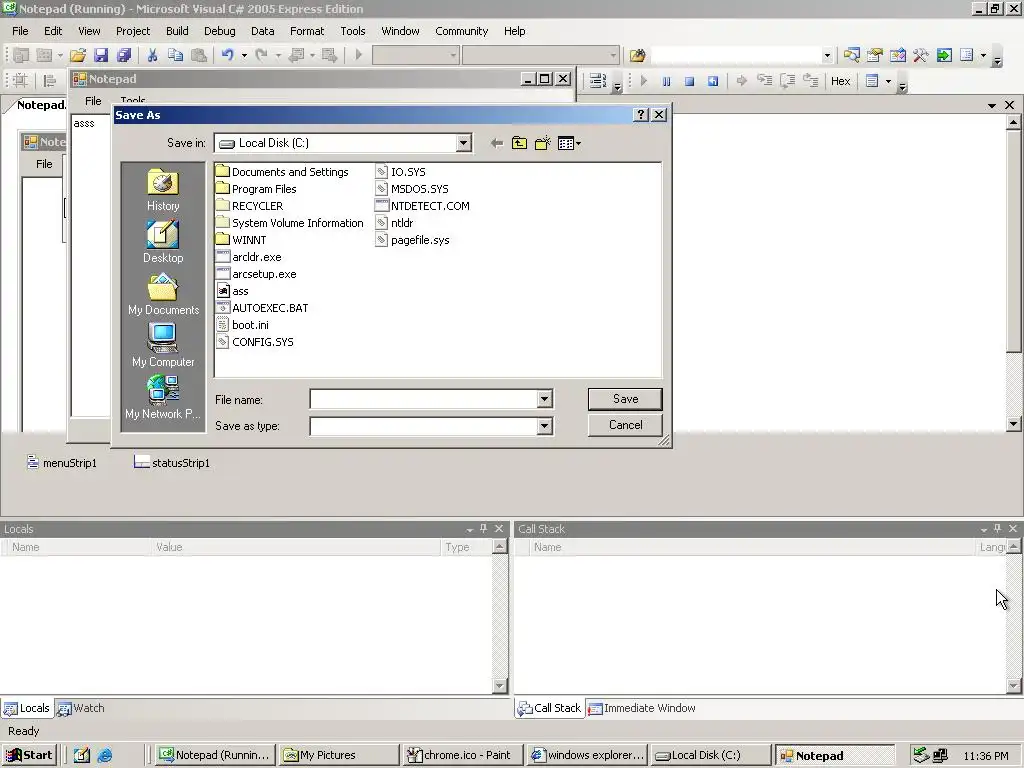Pin the Locals panel with auto-hide pushpin
Image resolution: width=1024 pixels, height=768 pixels.
(484, 529)
